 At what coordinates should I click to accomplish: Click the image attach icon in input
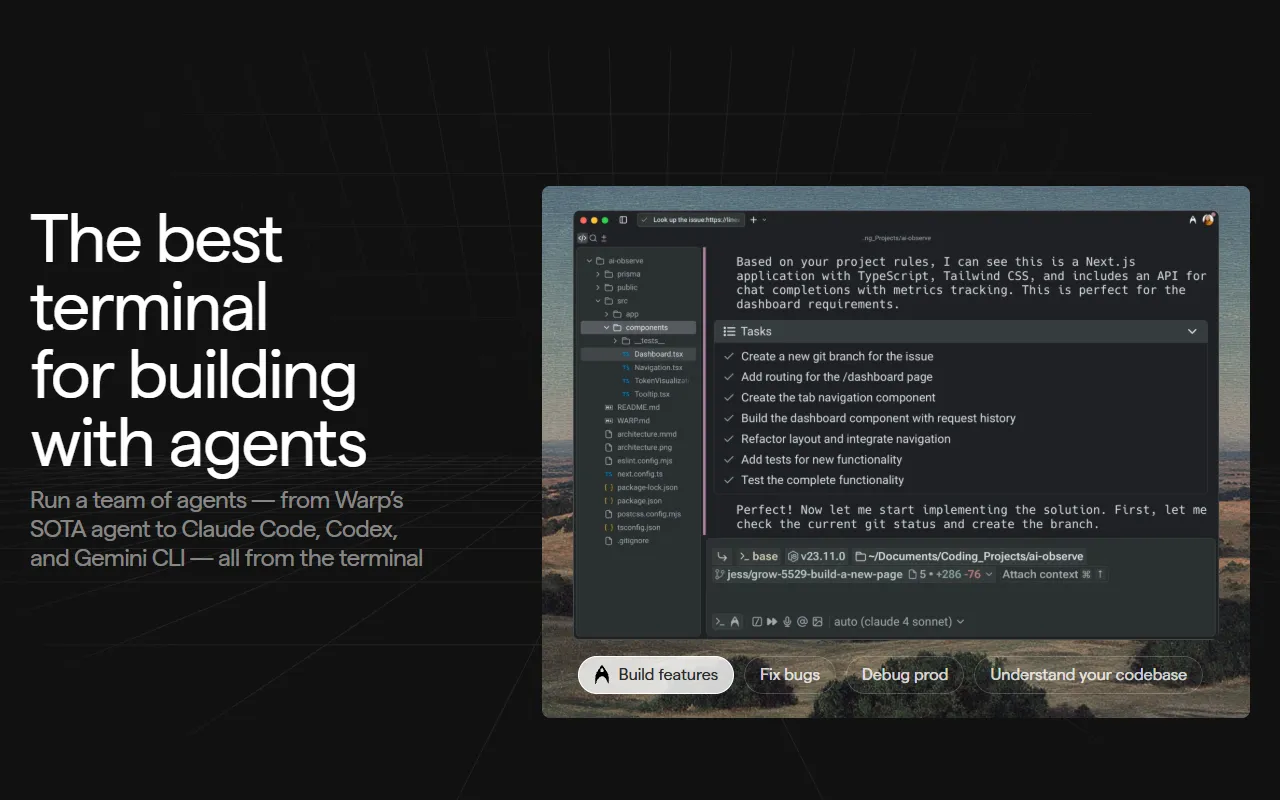click(817, 622)
